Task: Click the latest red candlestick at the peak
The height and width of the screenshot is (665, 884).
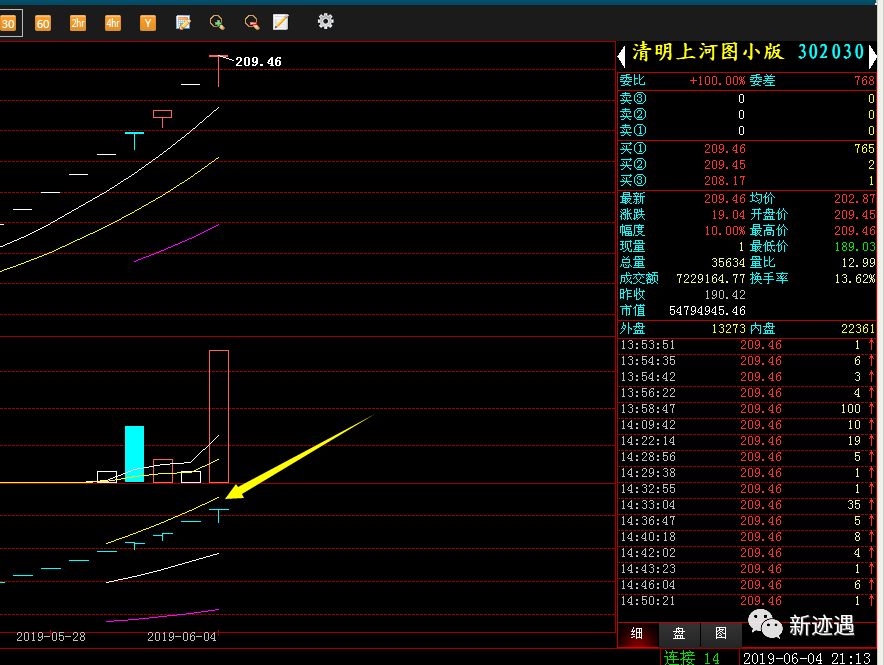Action: [x=219, y=71]
